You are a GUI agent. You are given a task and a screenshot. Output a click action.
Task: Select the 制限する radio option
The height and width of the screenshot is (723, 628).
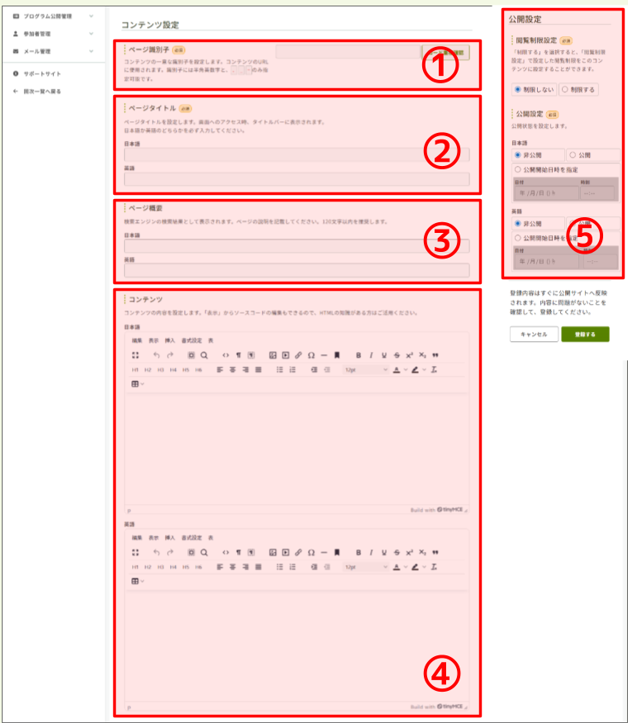[x=579, y=89]
